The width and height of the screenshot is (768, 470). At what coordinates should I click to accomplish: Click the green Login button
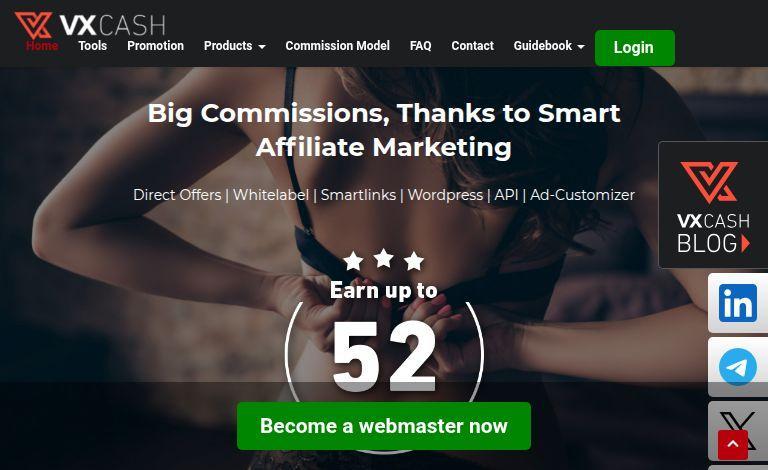tap(634, 47)
